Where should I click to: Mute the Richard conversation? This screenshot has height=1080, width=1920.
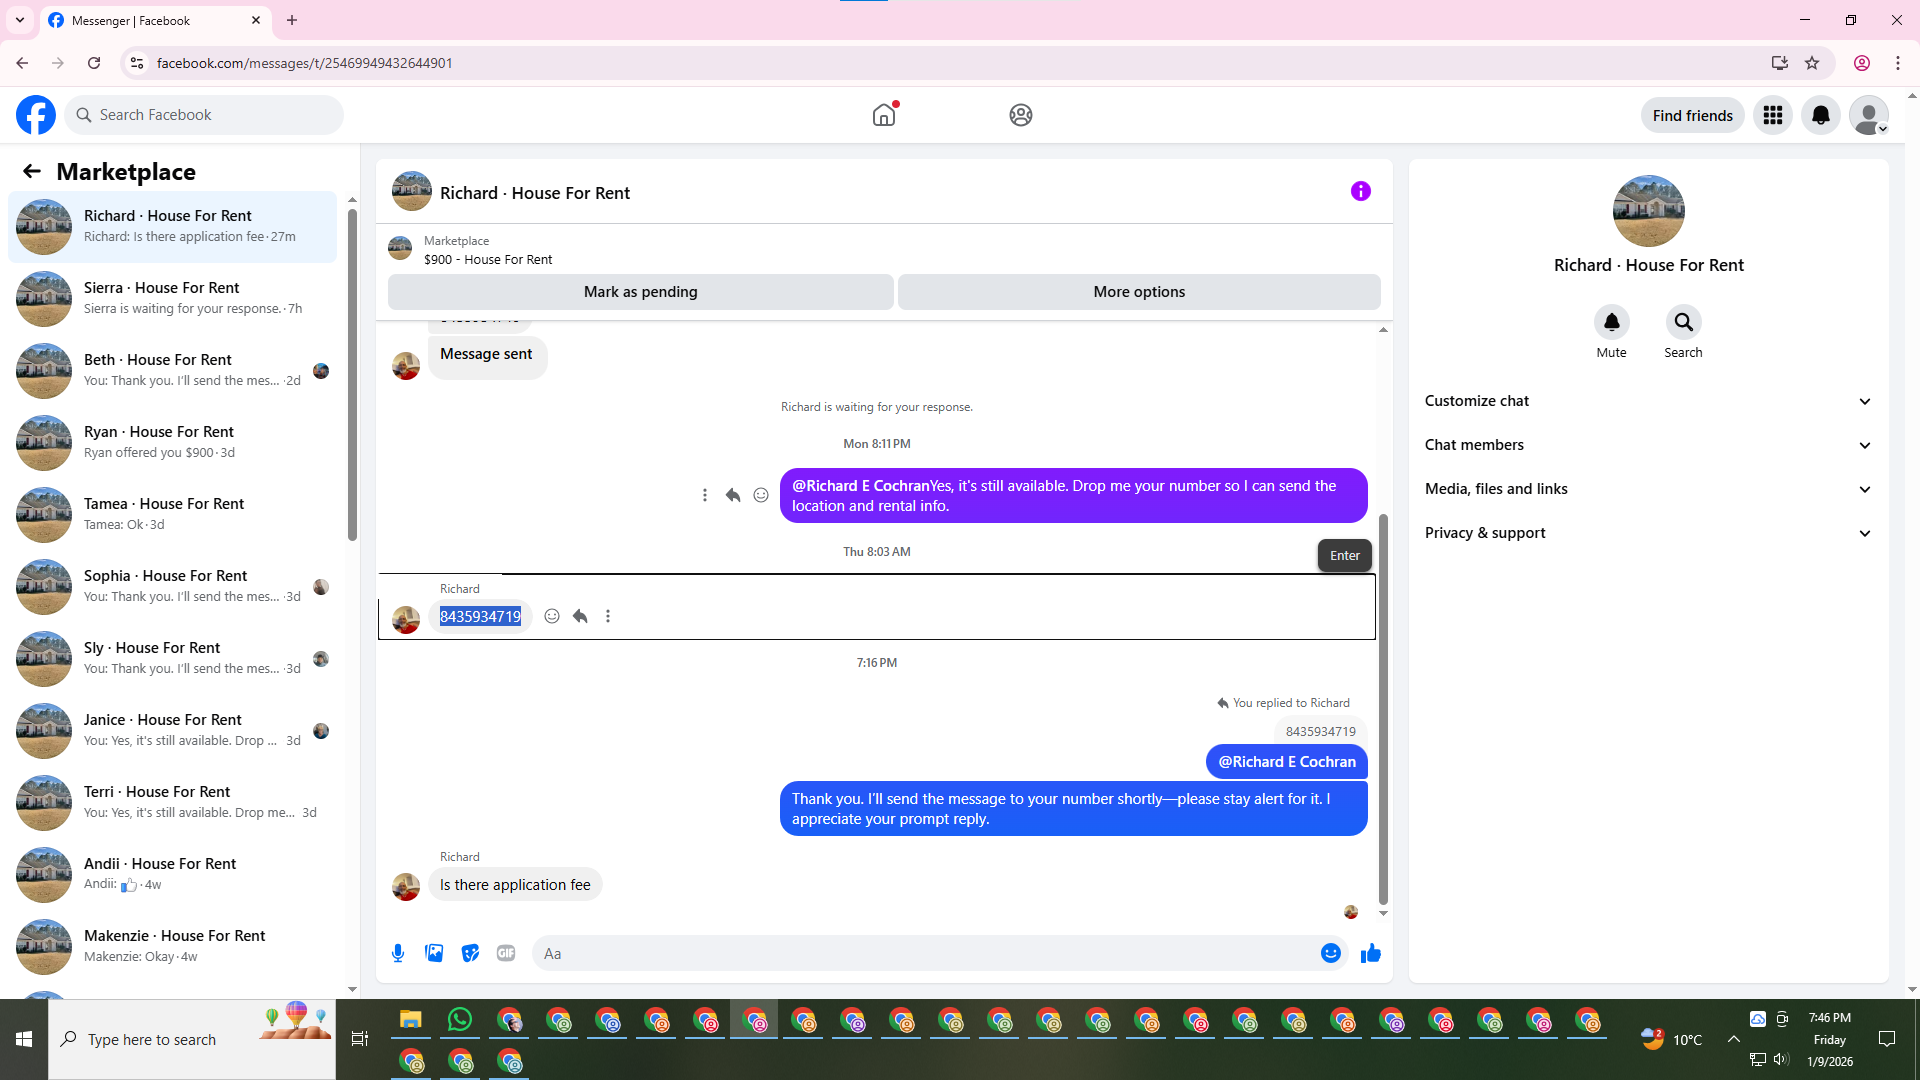point(1611,323)
